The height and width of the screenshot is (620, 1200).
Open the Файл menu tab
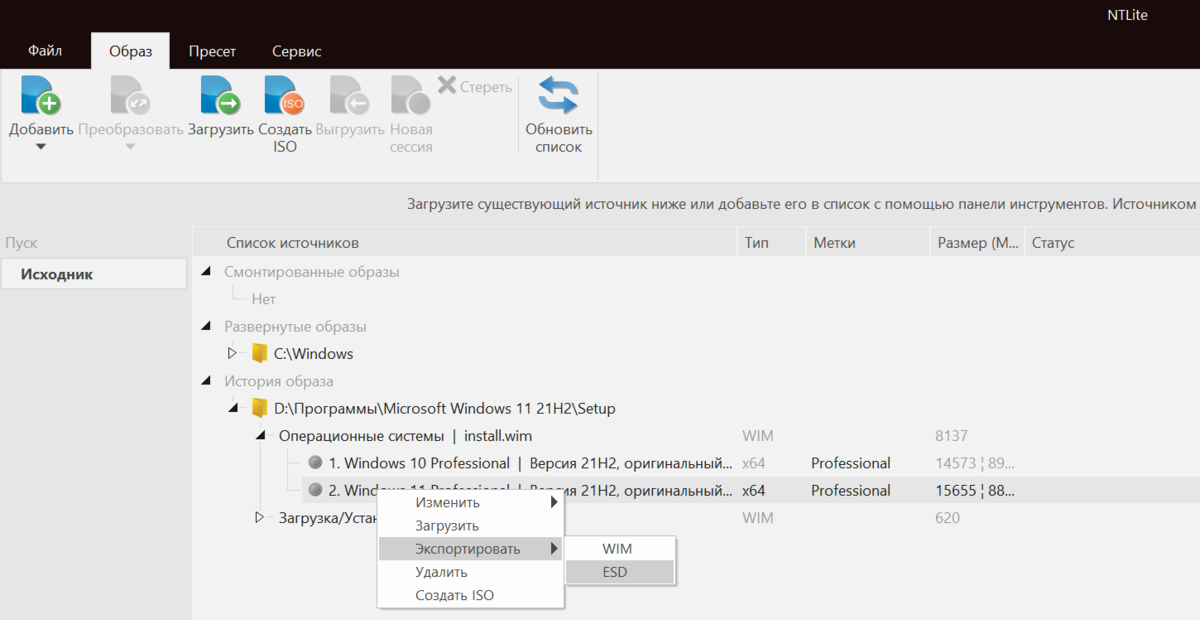pyautogui.click(x=45, y=50)
